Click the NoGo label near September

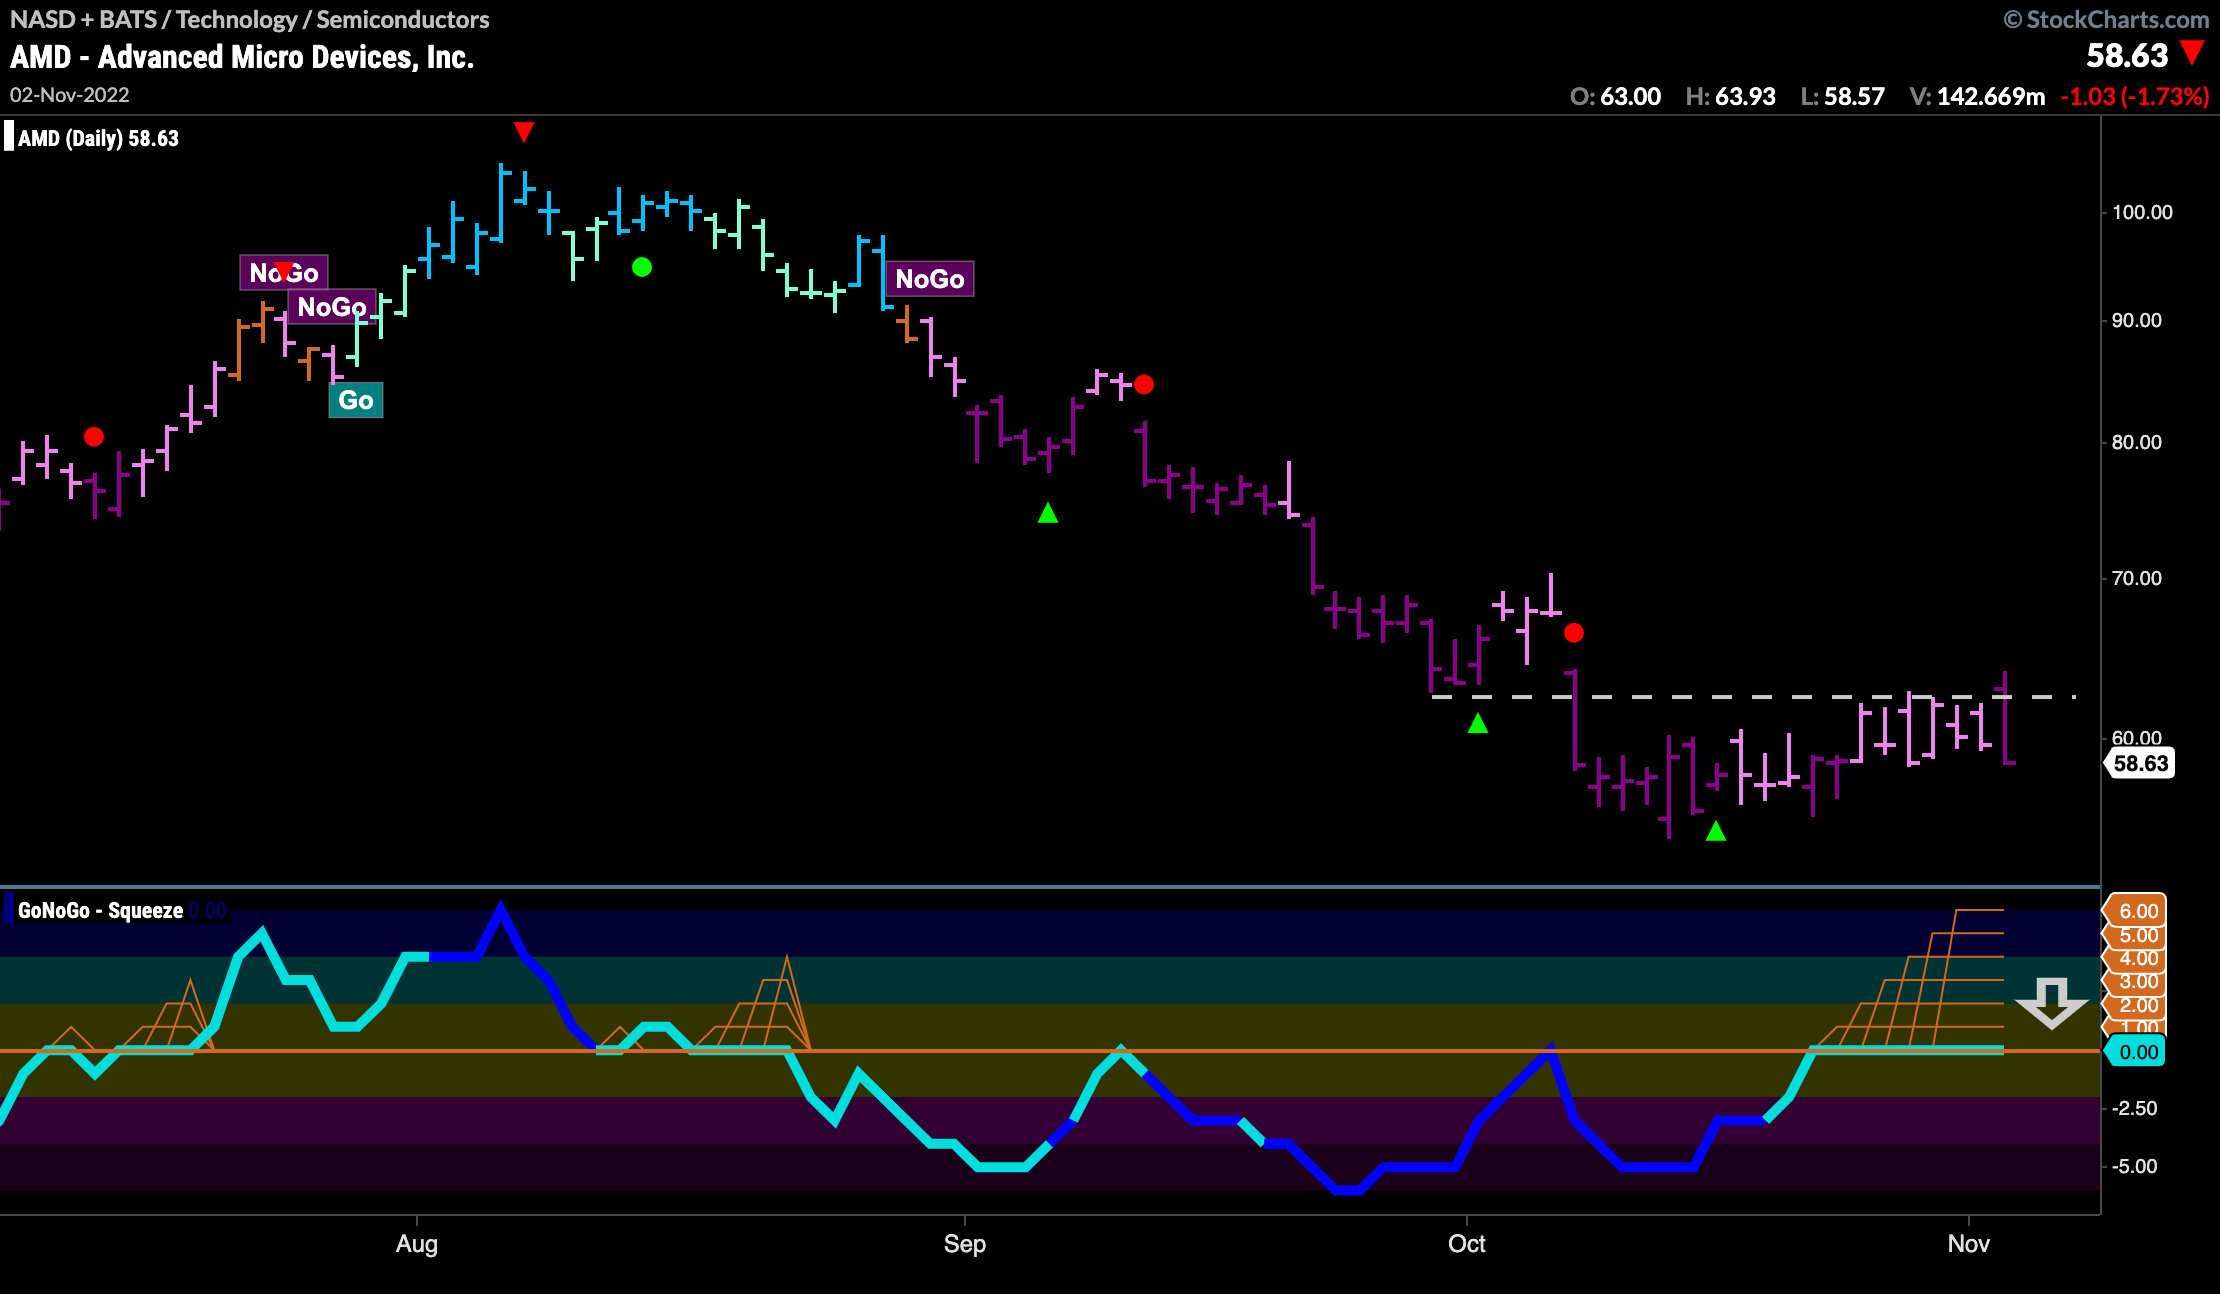click(x=930, y=279)
